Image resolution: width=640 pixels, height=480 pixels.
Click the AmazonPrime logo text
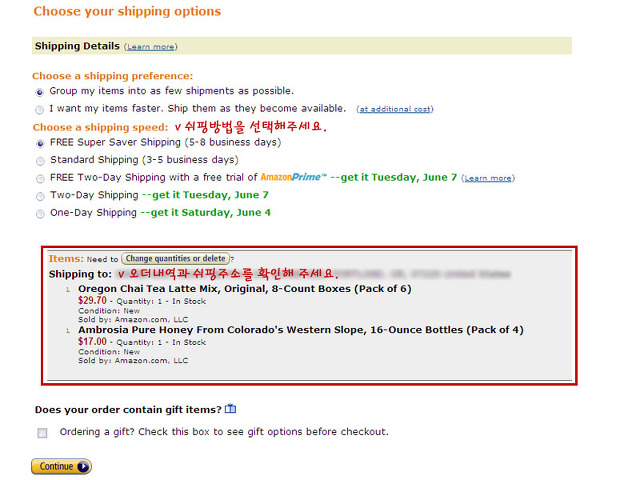click(293, 177)
